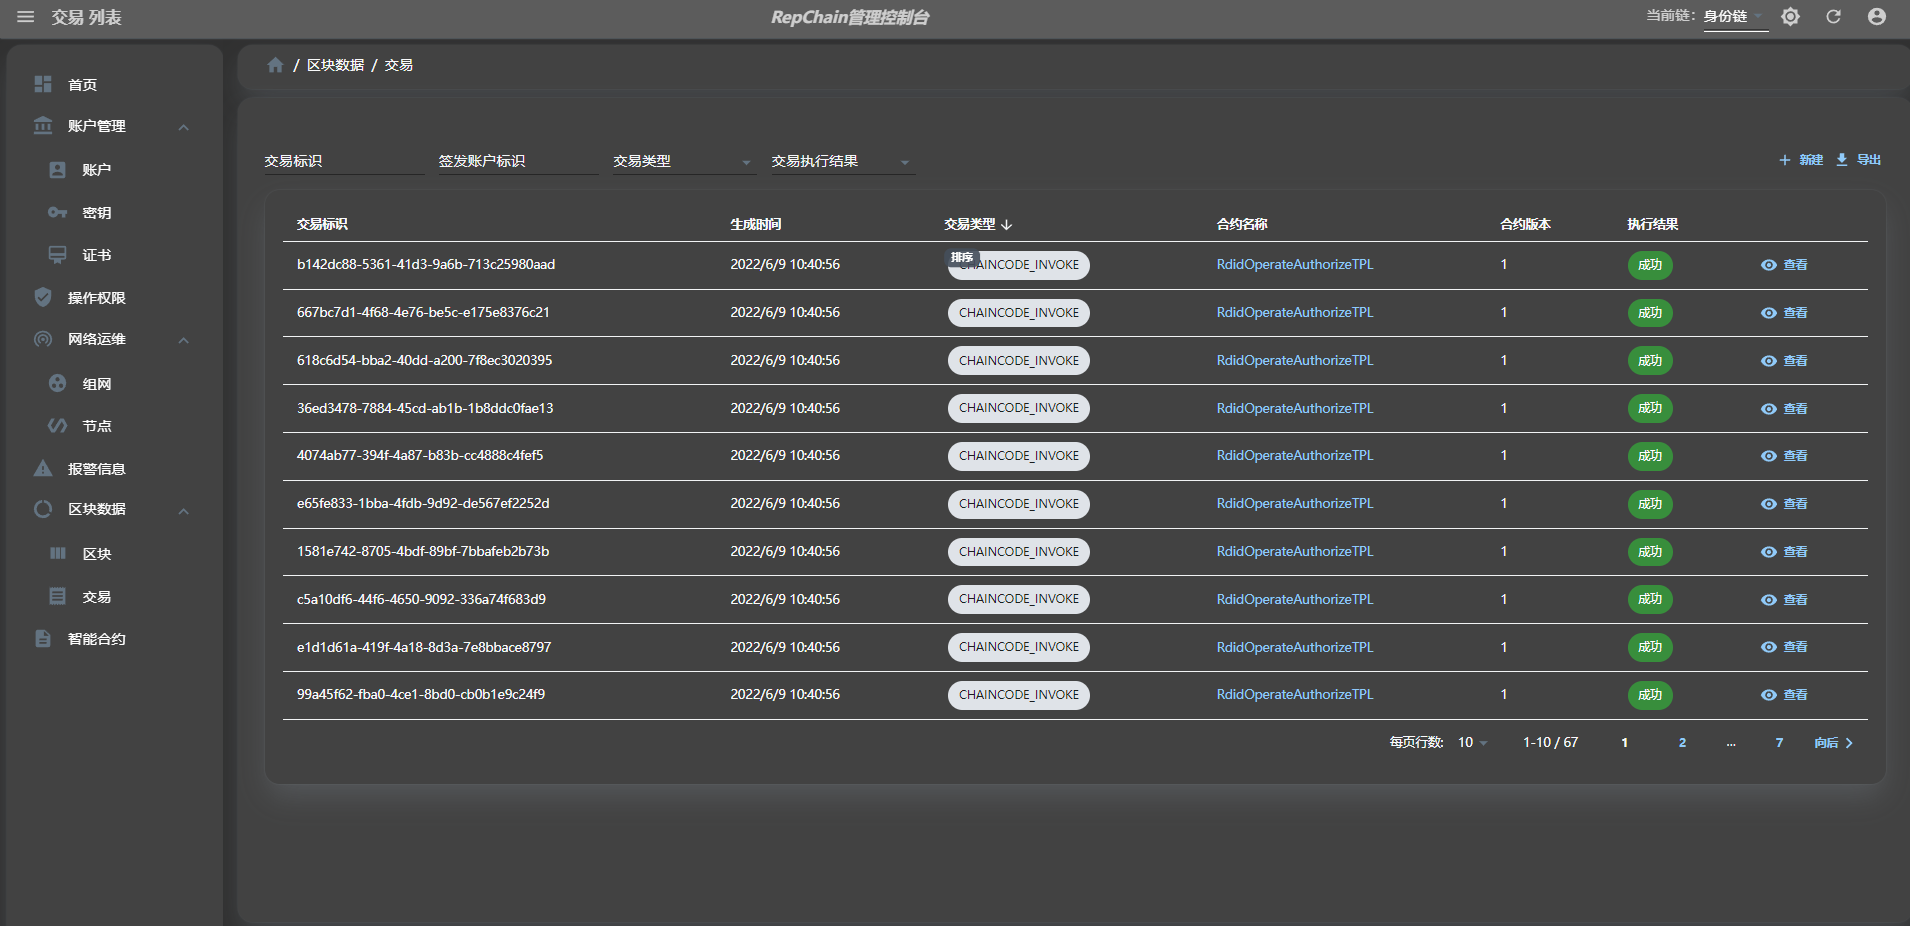Open RdidOperateAuthorizeTPL link in row 99a45f62-fba0
Screen dimensions: 1910x926
[x=1295, y=694]
